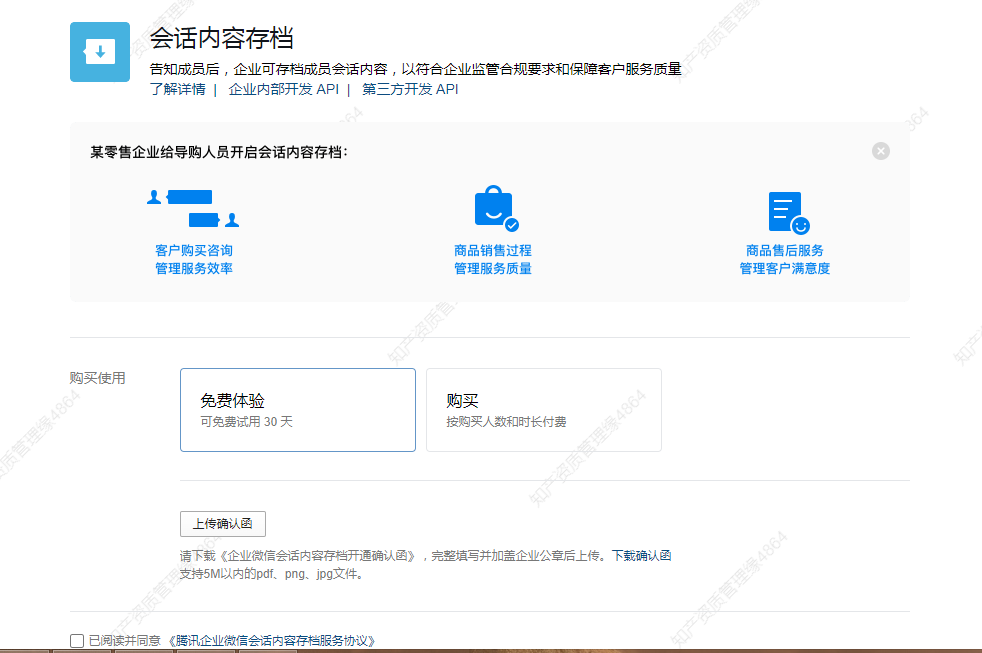Click the 商品售后服务 caption text
The image size is (982, 653).
tap(785, 251)
